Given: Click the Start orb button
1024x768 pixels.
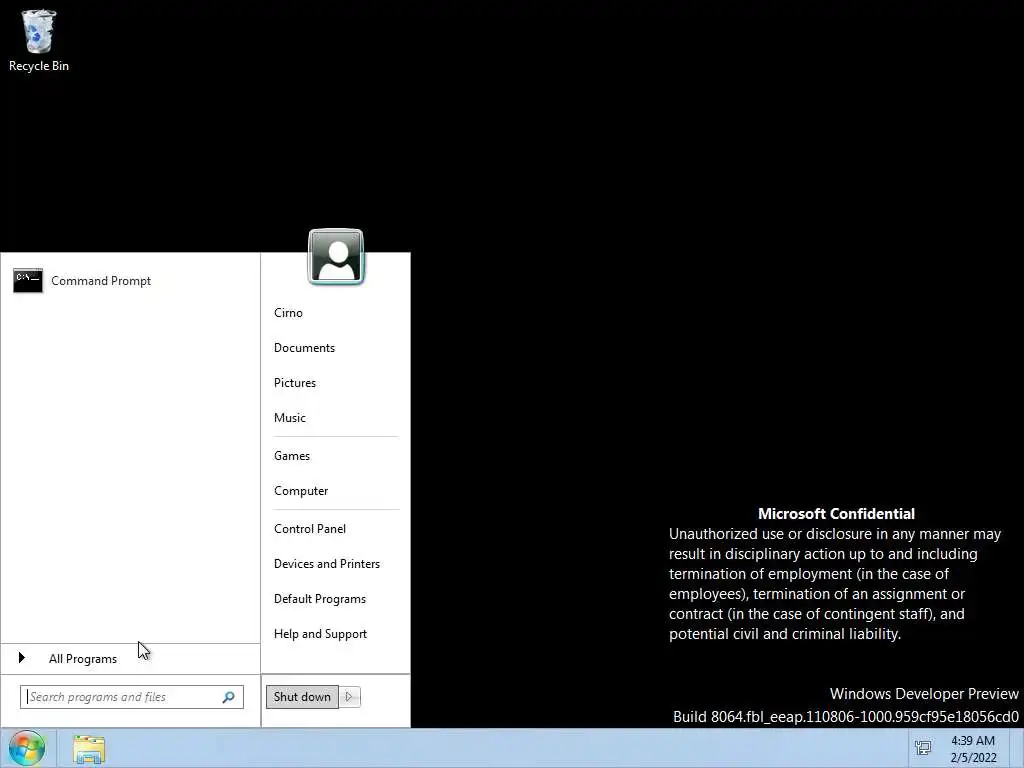Looking at the screenshot, I should (26, 748).
